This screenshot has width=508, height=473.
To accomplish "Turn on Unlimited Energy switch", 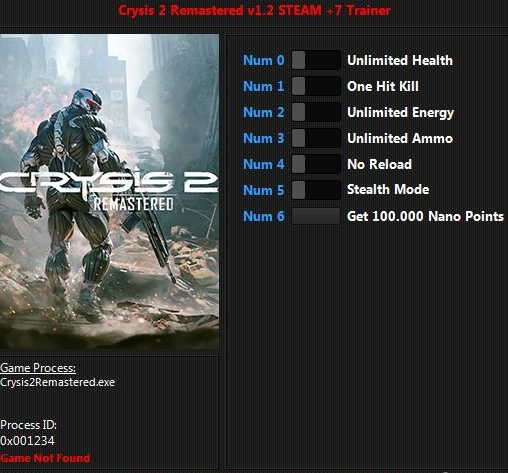I will point(316,112).
